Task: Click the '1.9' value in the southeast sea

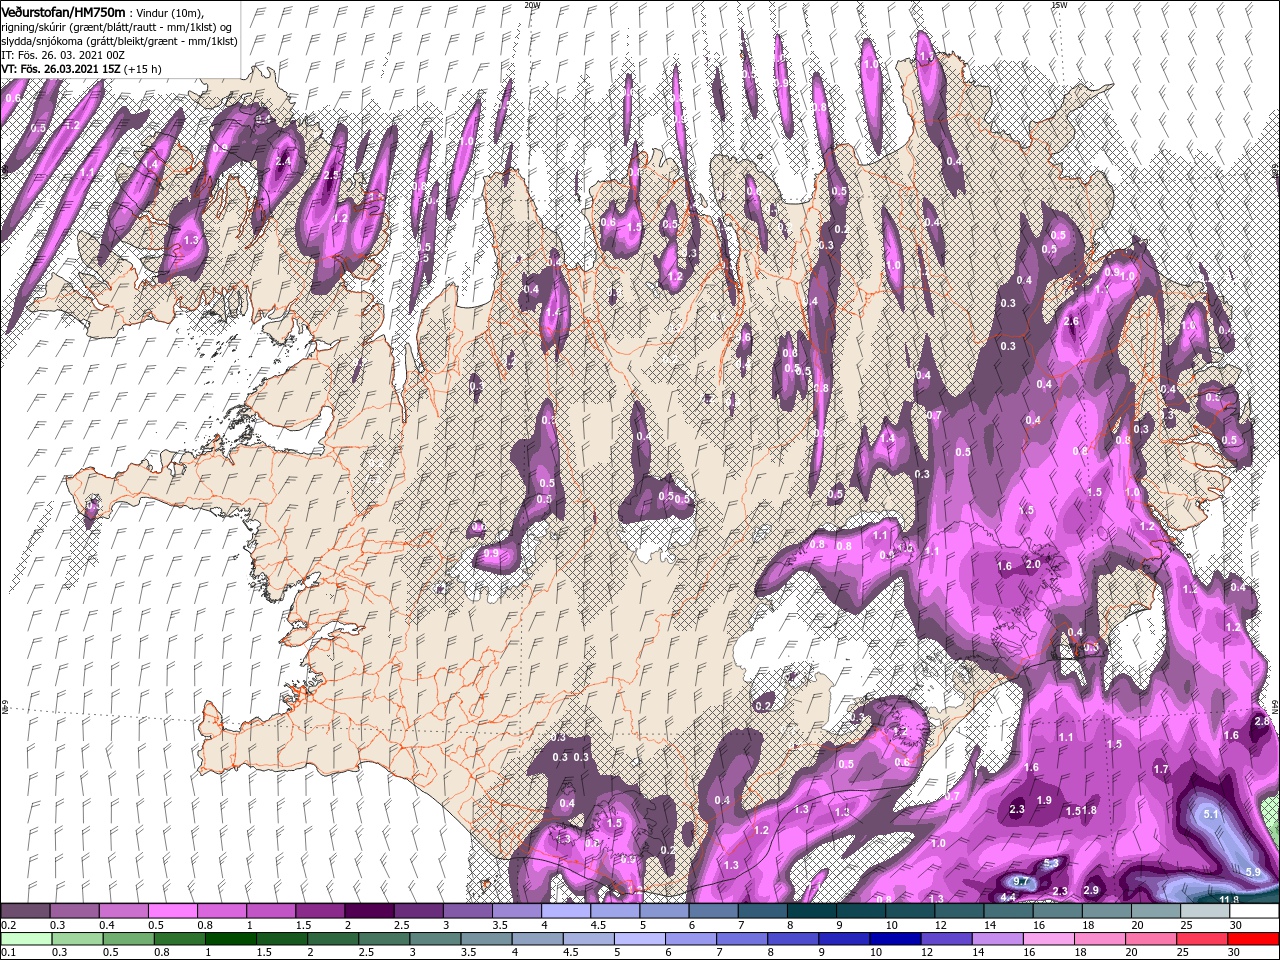Action: point(1044,800)
